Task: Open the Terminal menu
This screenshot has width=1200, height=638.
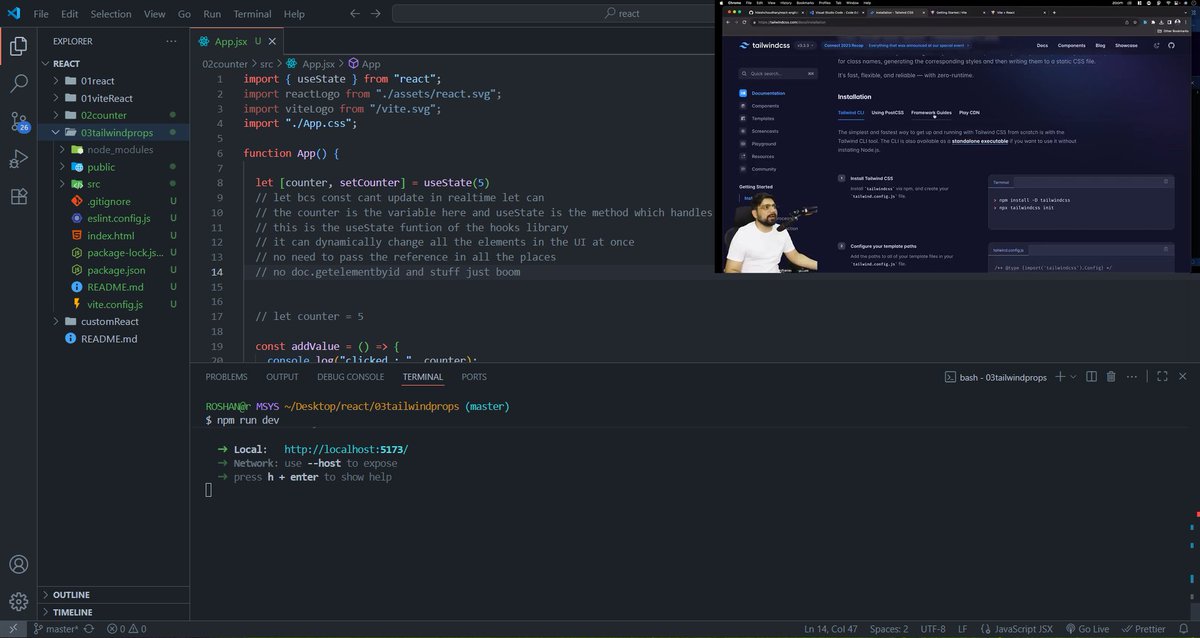Action: click(x=252, y=14)
